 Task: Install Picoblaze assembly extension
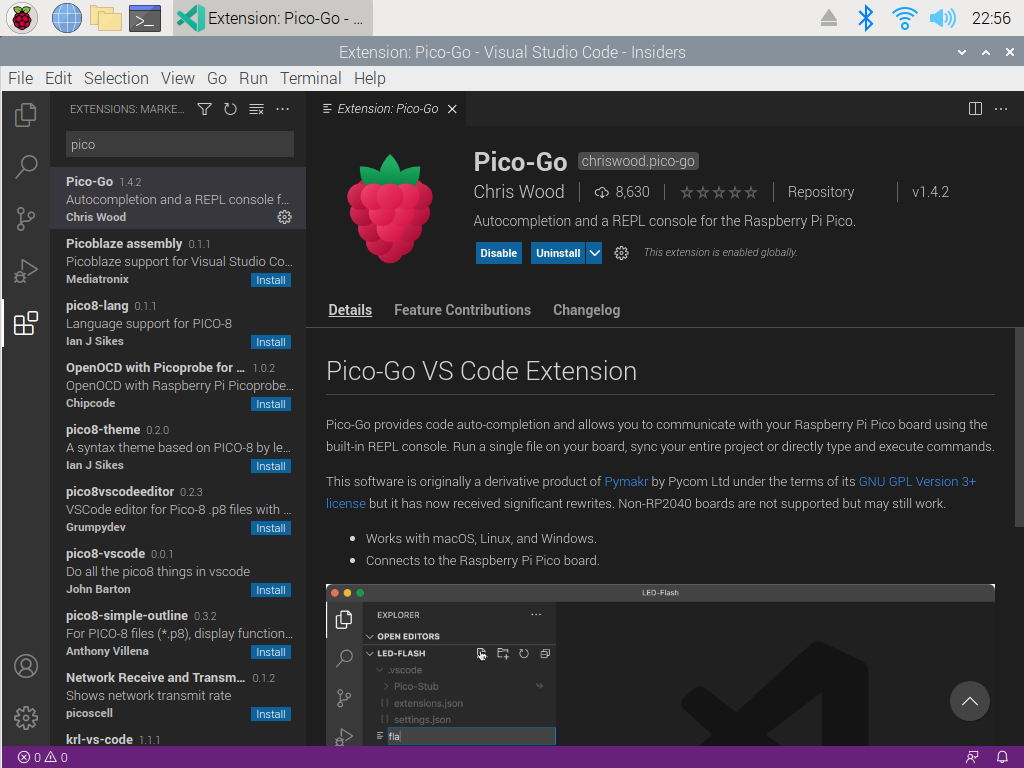tap(270, 280)
